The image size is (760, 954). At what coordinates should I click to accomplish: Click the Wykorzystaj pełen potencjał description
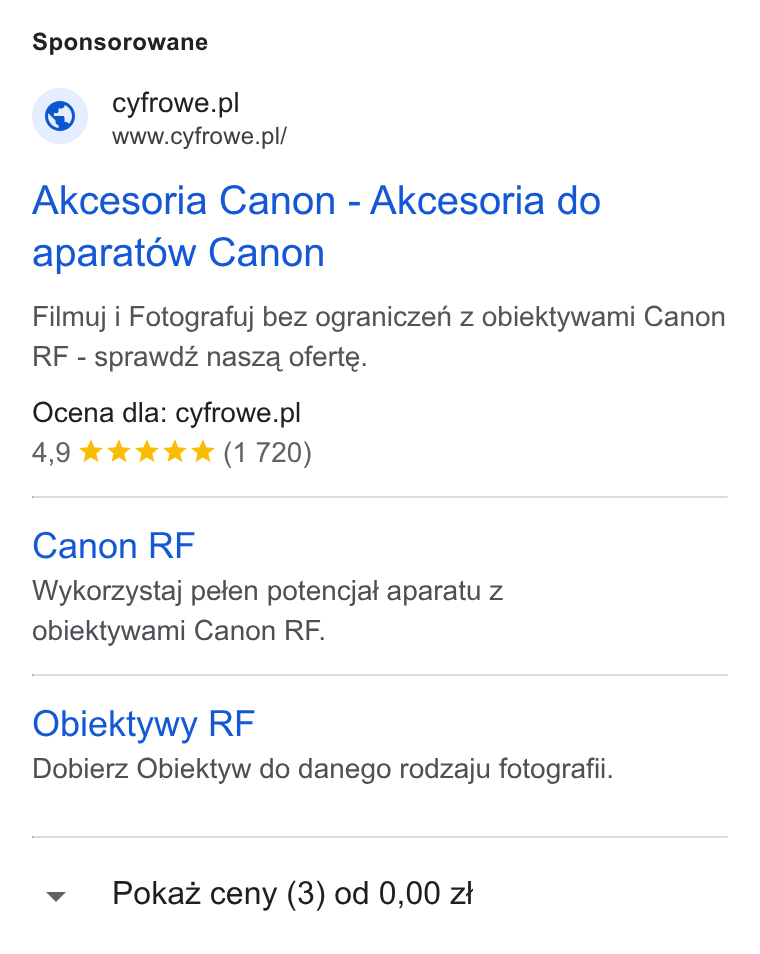[x=268, y=611]
